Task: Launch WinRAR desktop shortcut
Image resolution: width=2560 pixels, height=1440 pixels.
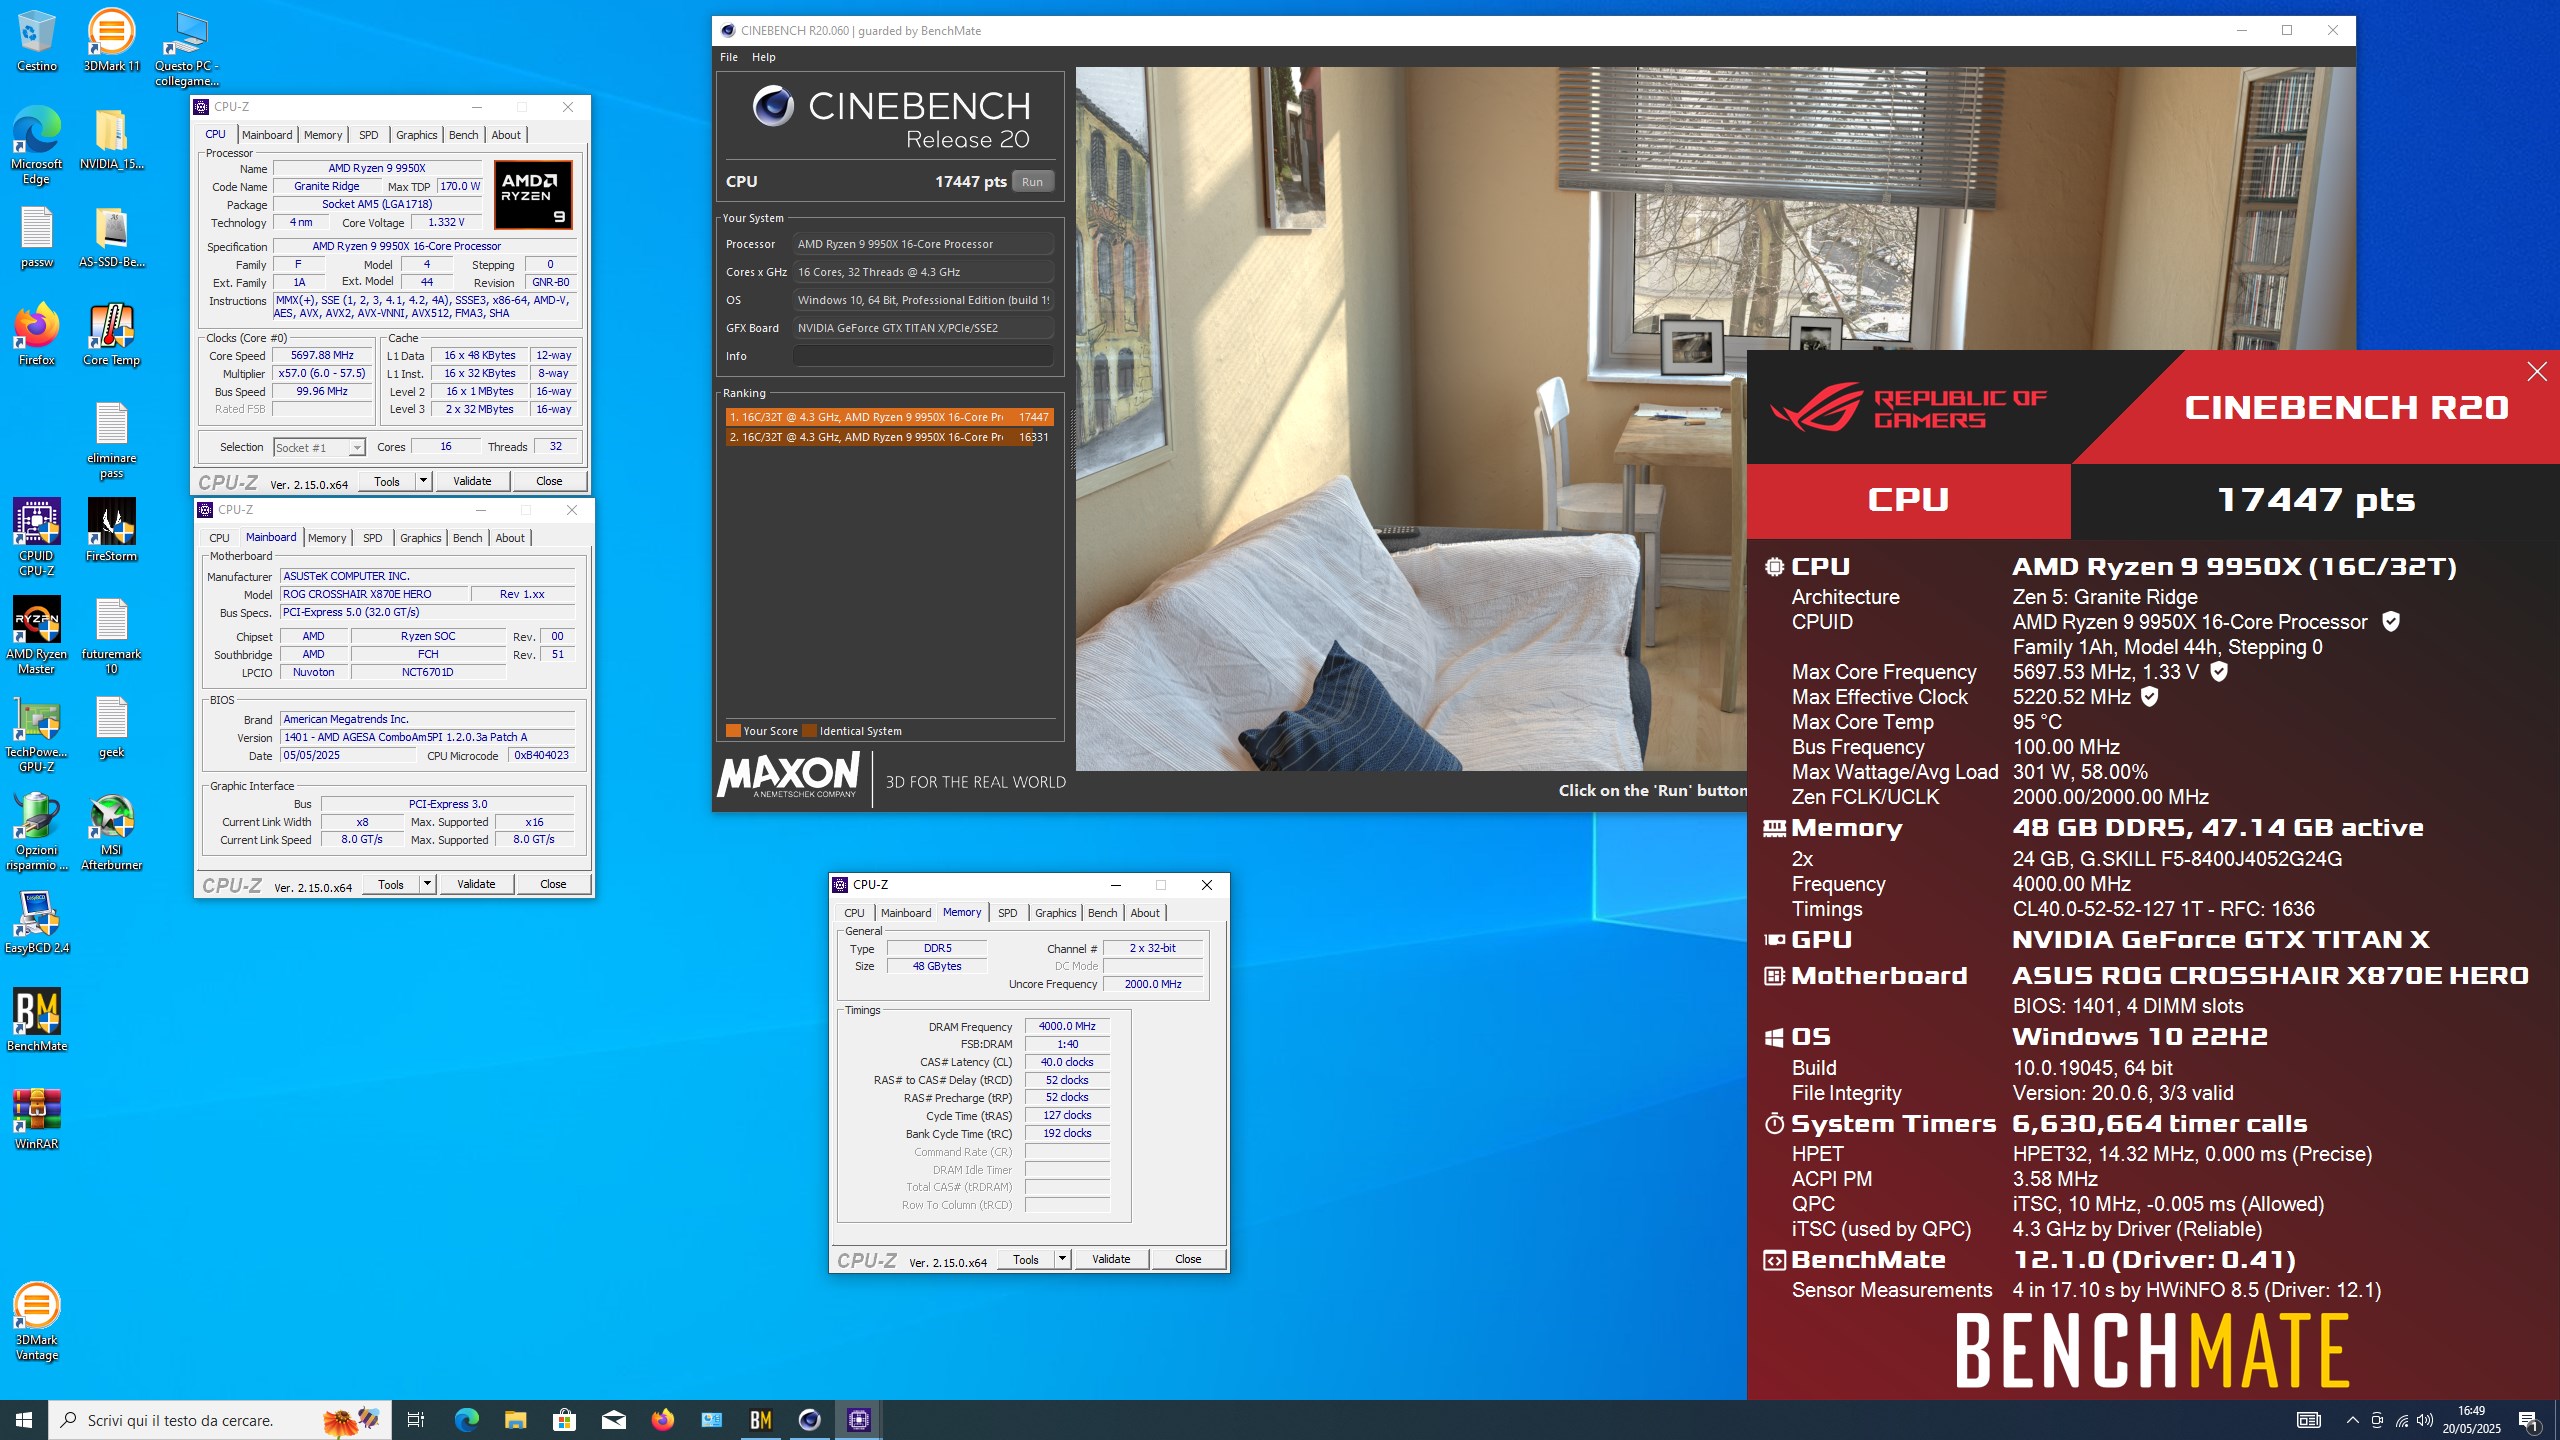Action: pyautogui.click(x=36, y=1118)
